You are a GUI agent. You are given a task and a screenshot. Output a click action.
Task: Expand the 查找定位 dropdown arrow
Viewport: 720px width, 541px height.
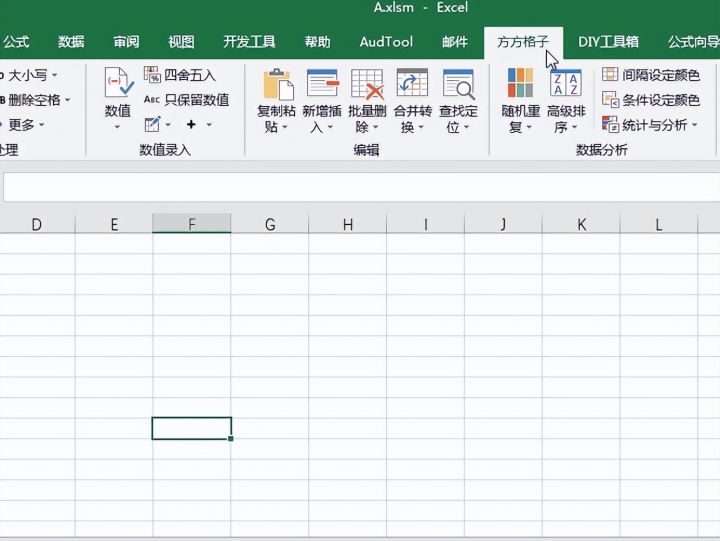point(466,127)
